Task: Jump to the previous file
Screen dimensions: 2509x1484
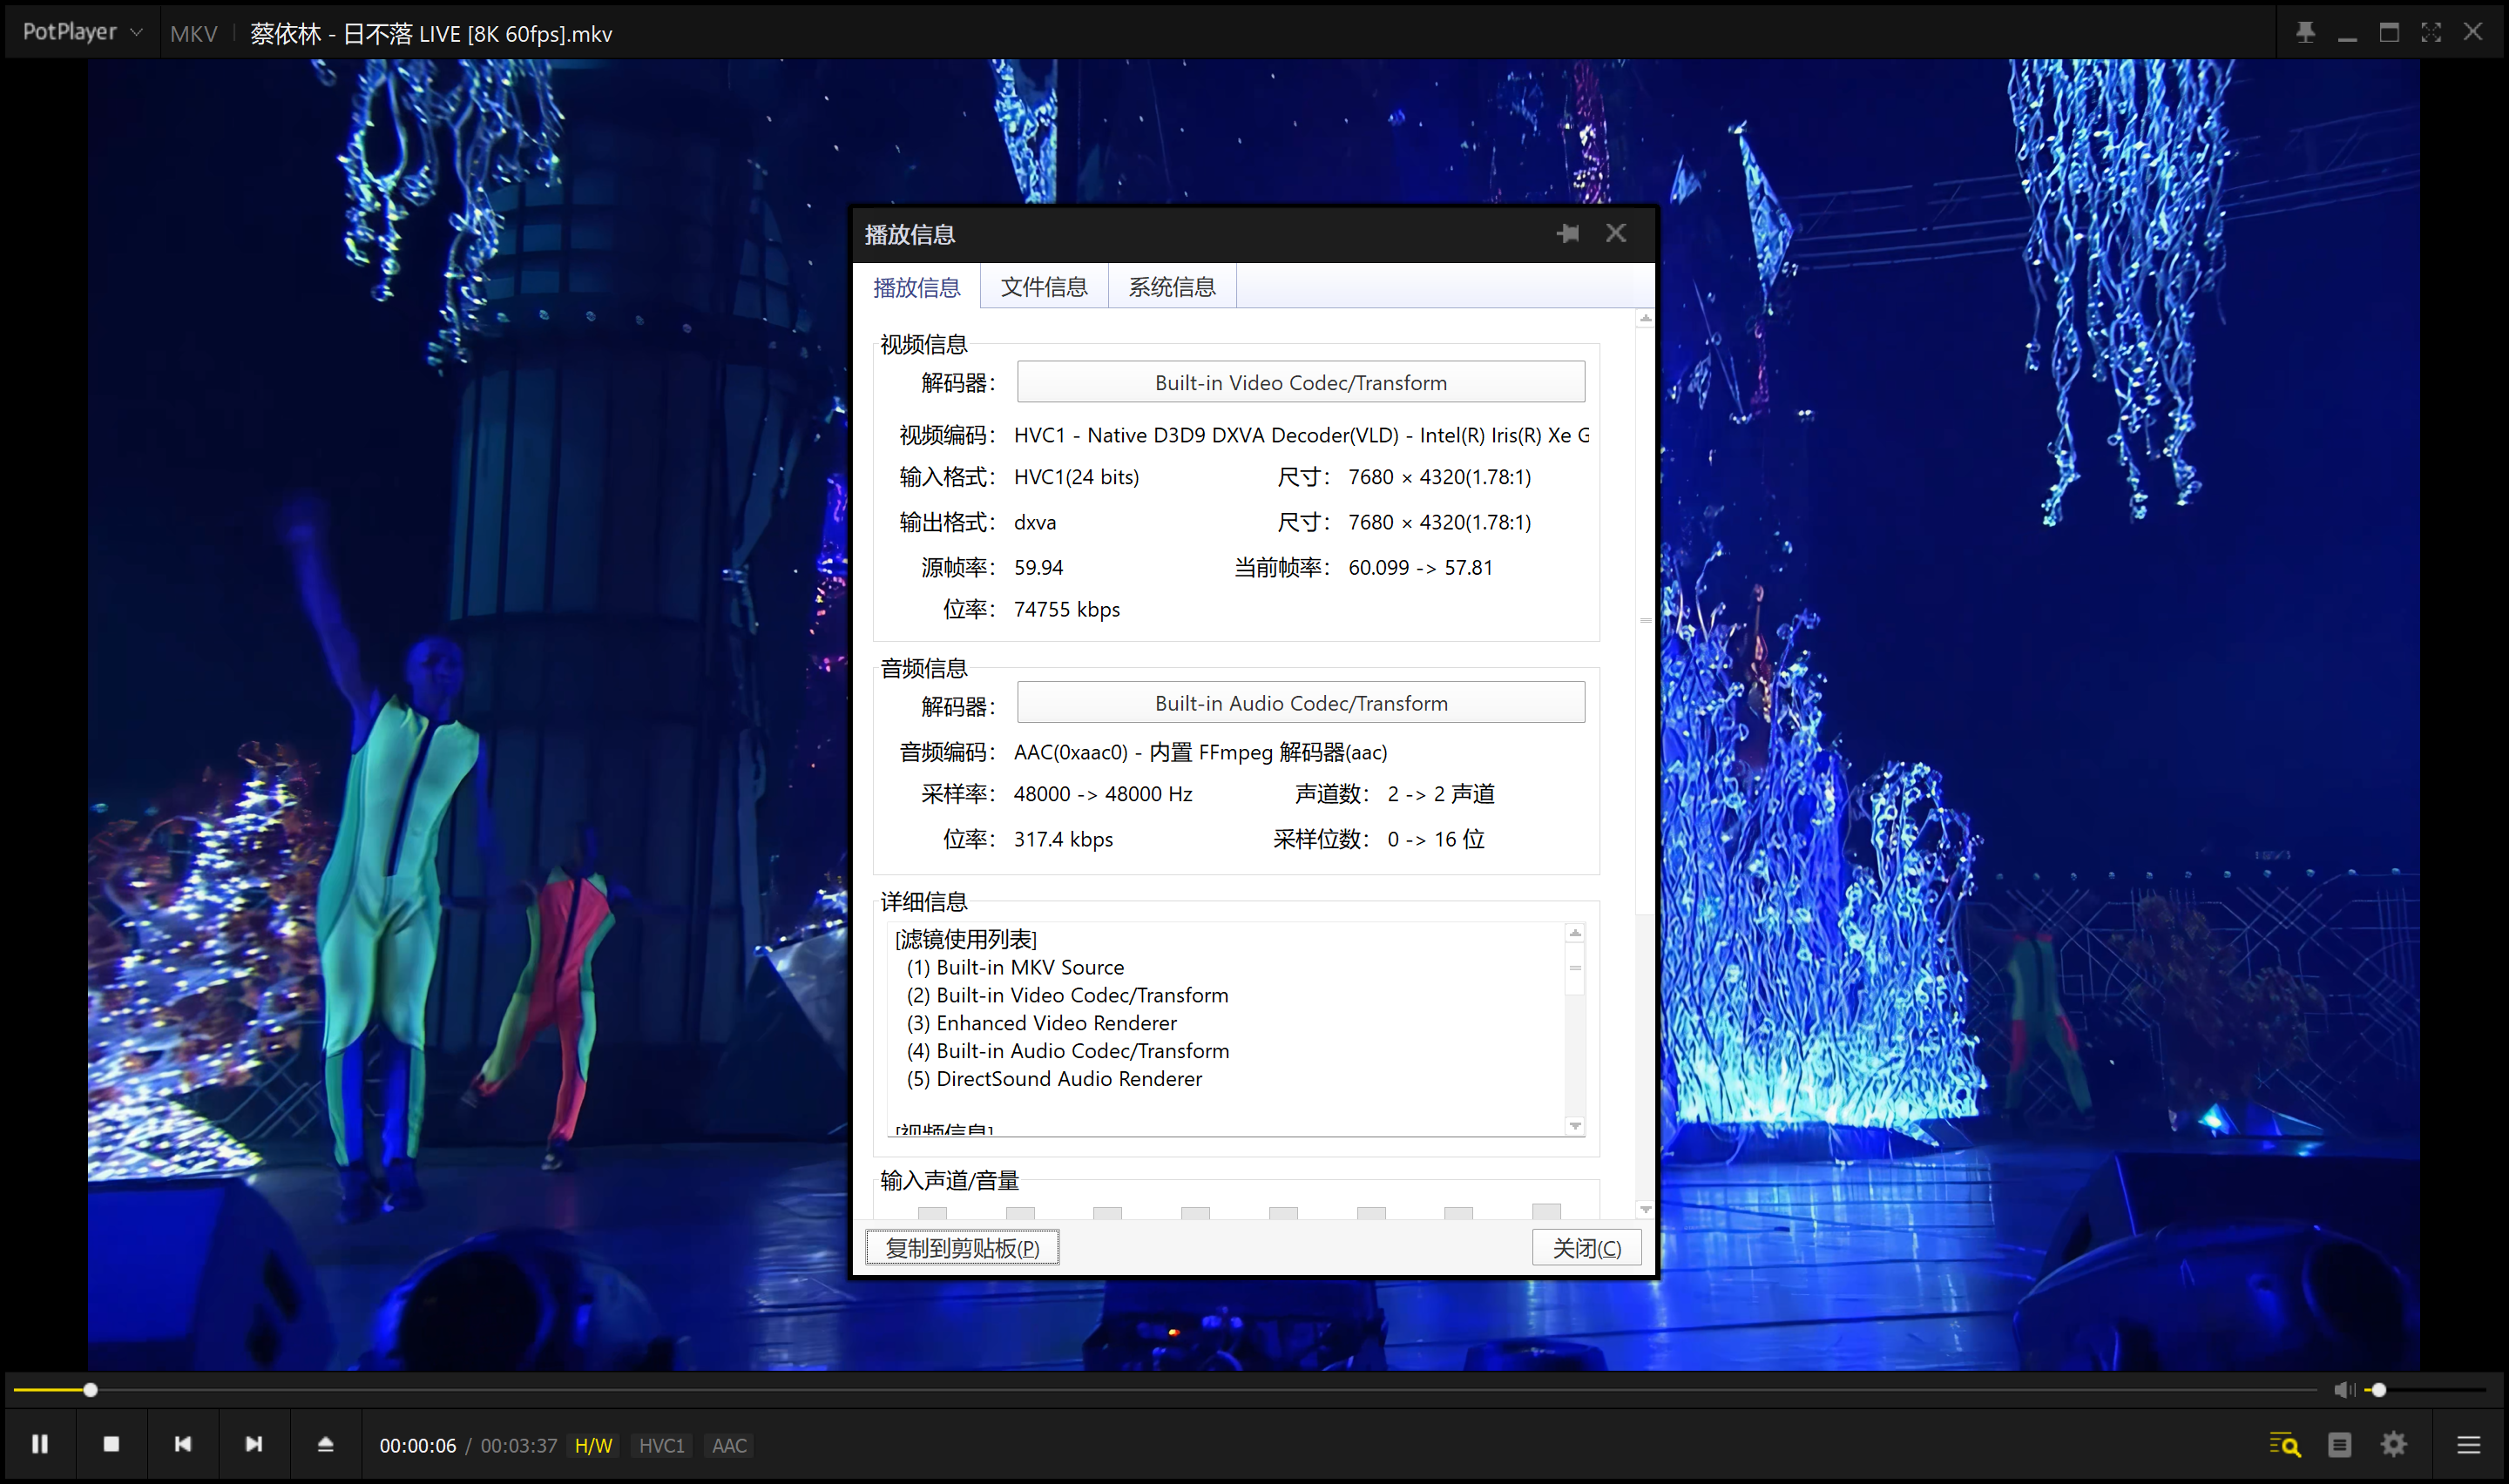Action: 183,1444
